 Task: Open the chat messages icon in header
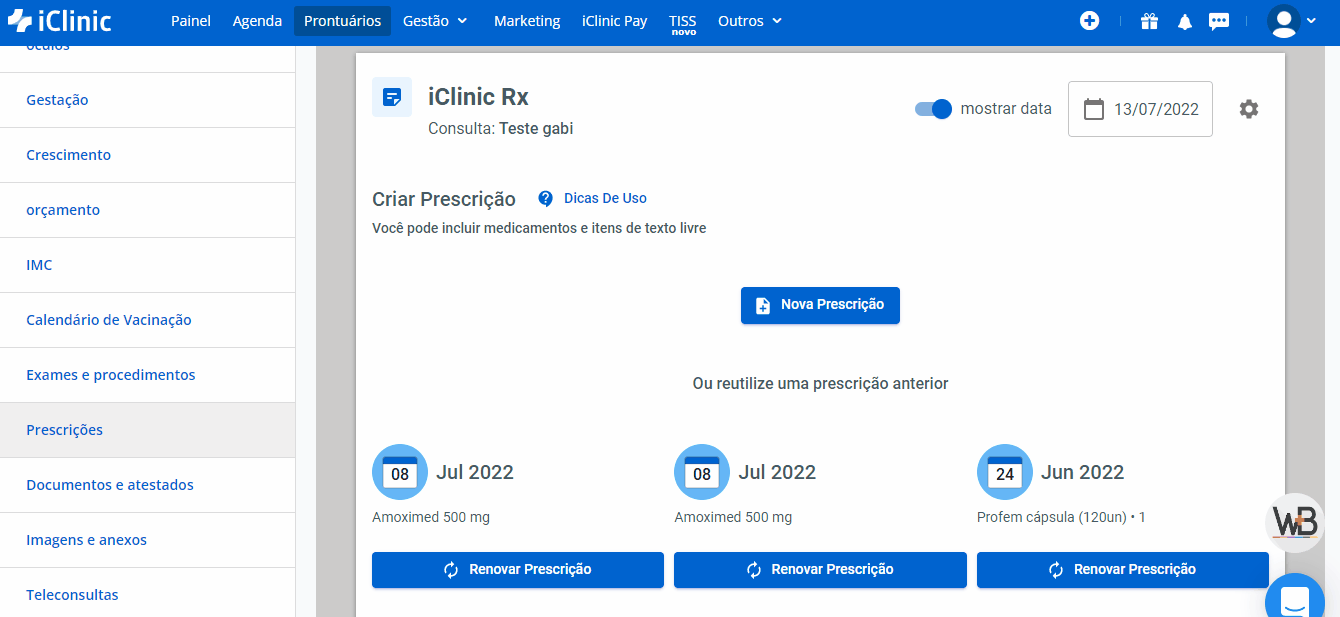pyautogui.click(x=1218, y=21)
